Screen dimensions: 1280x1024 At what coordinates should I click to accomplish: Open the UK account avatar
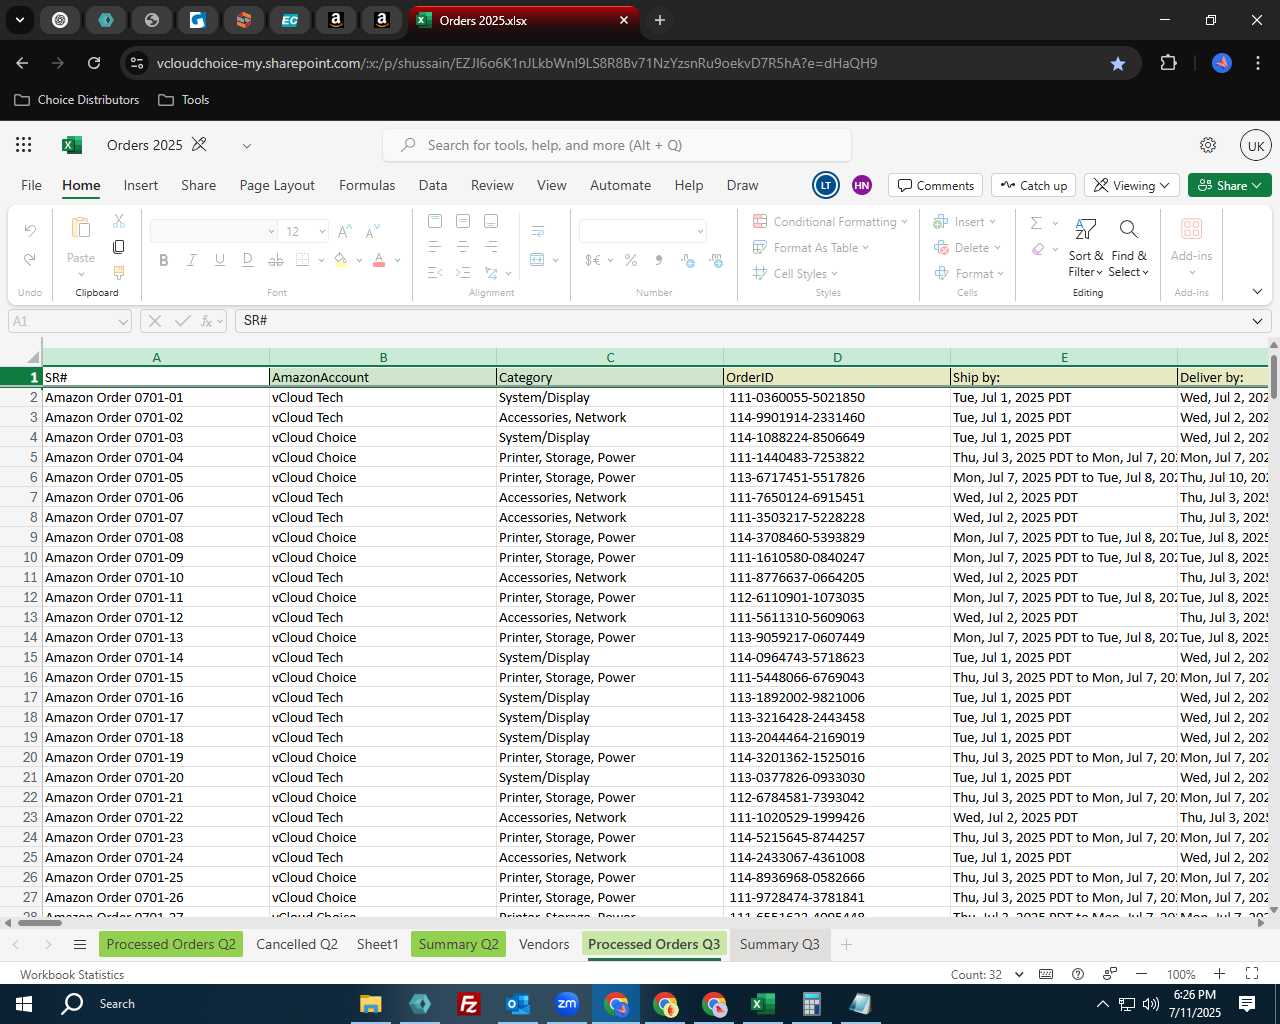1256,146
